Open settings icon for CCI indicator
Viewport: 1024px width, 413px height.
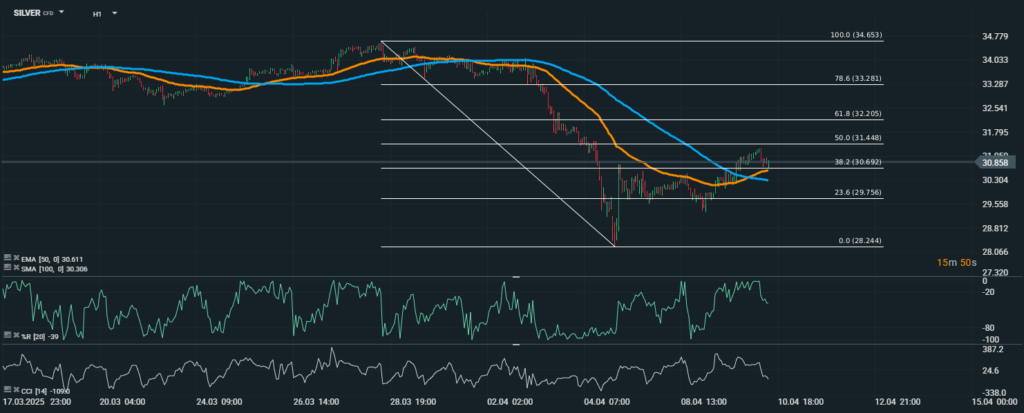coord(6,387)
